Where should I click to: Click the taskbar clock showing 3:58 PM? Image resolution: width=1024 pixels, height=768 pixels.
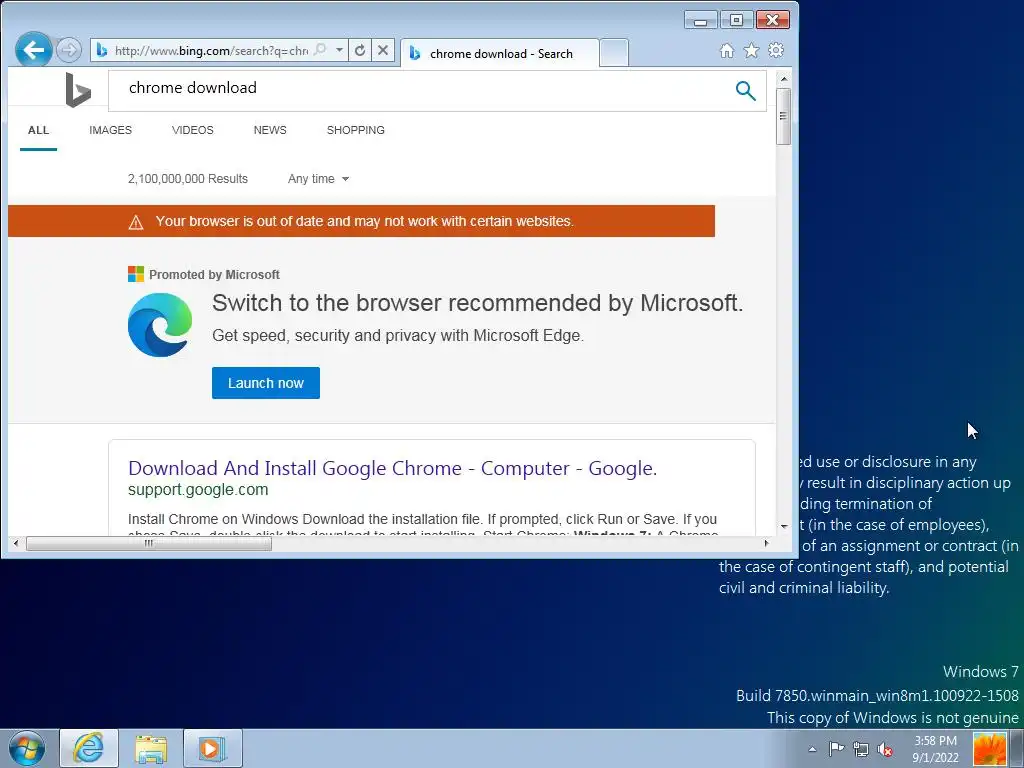point(935,749)
